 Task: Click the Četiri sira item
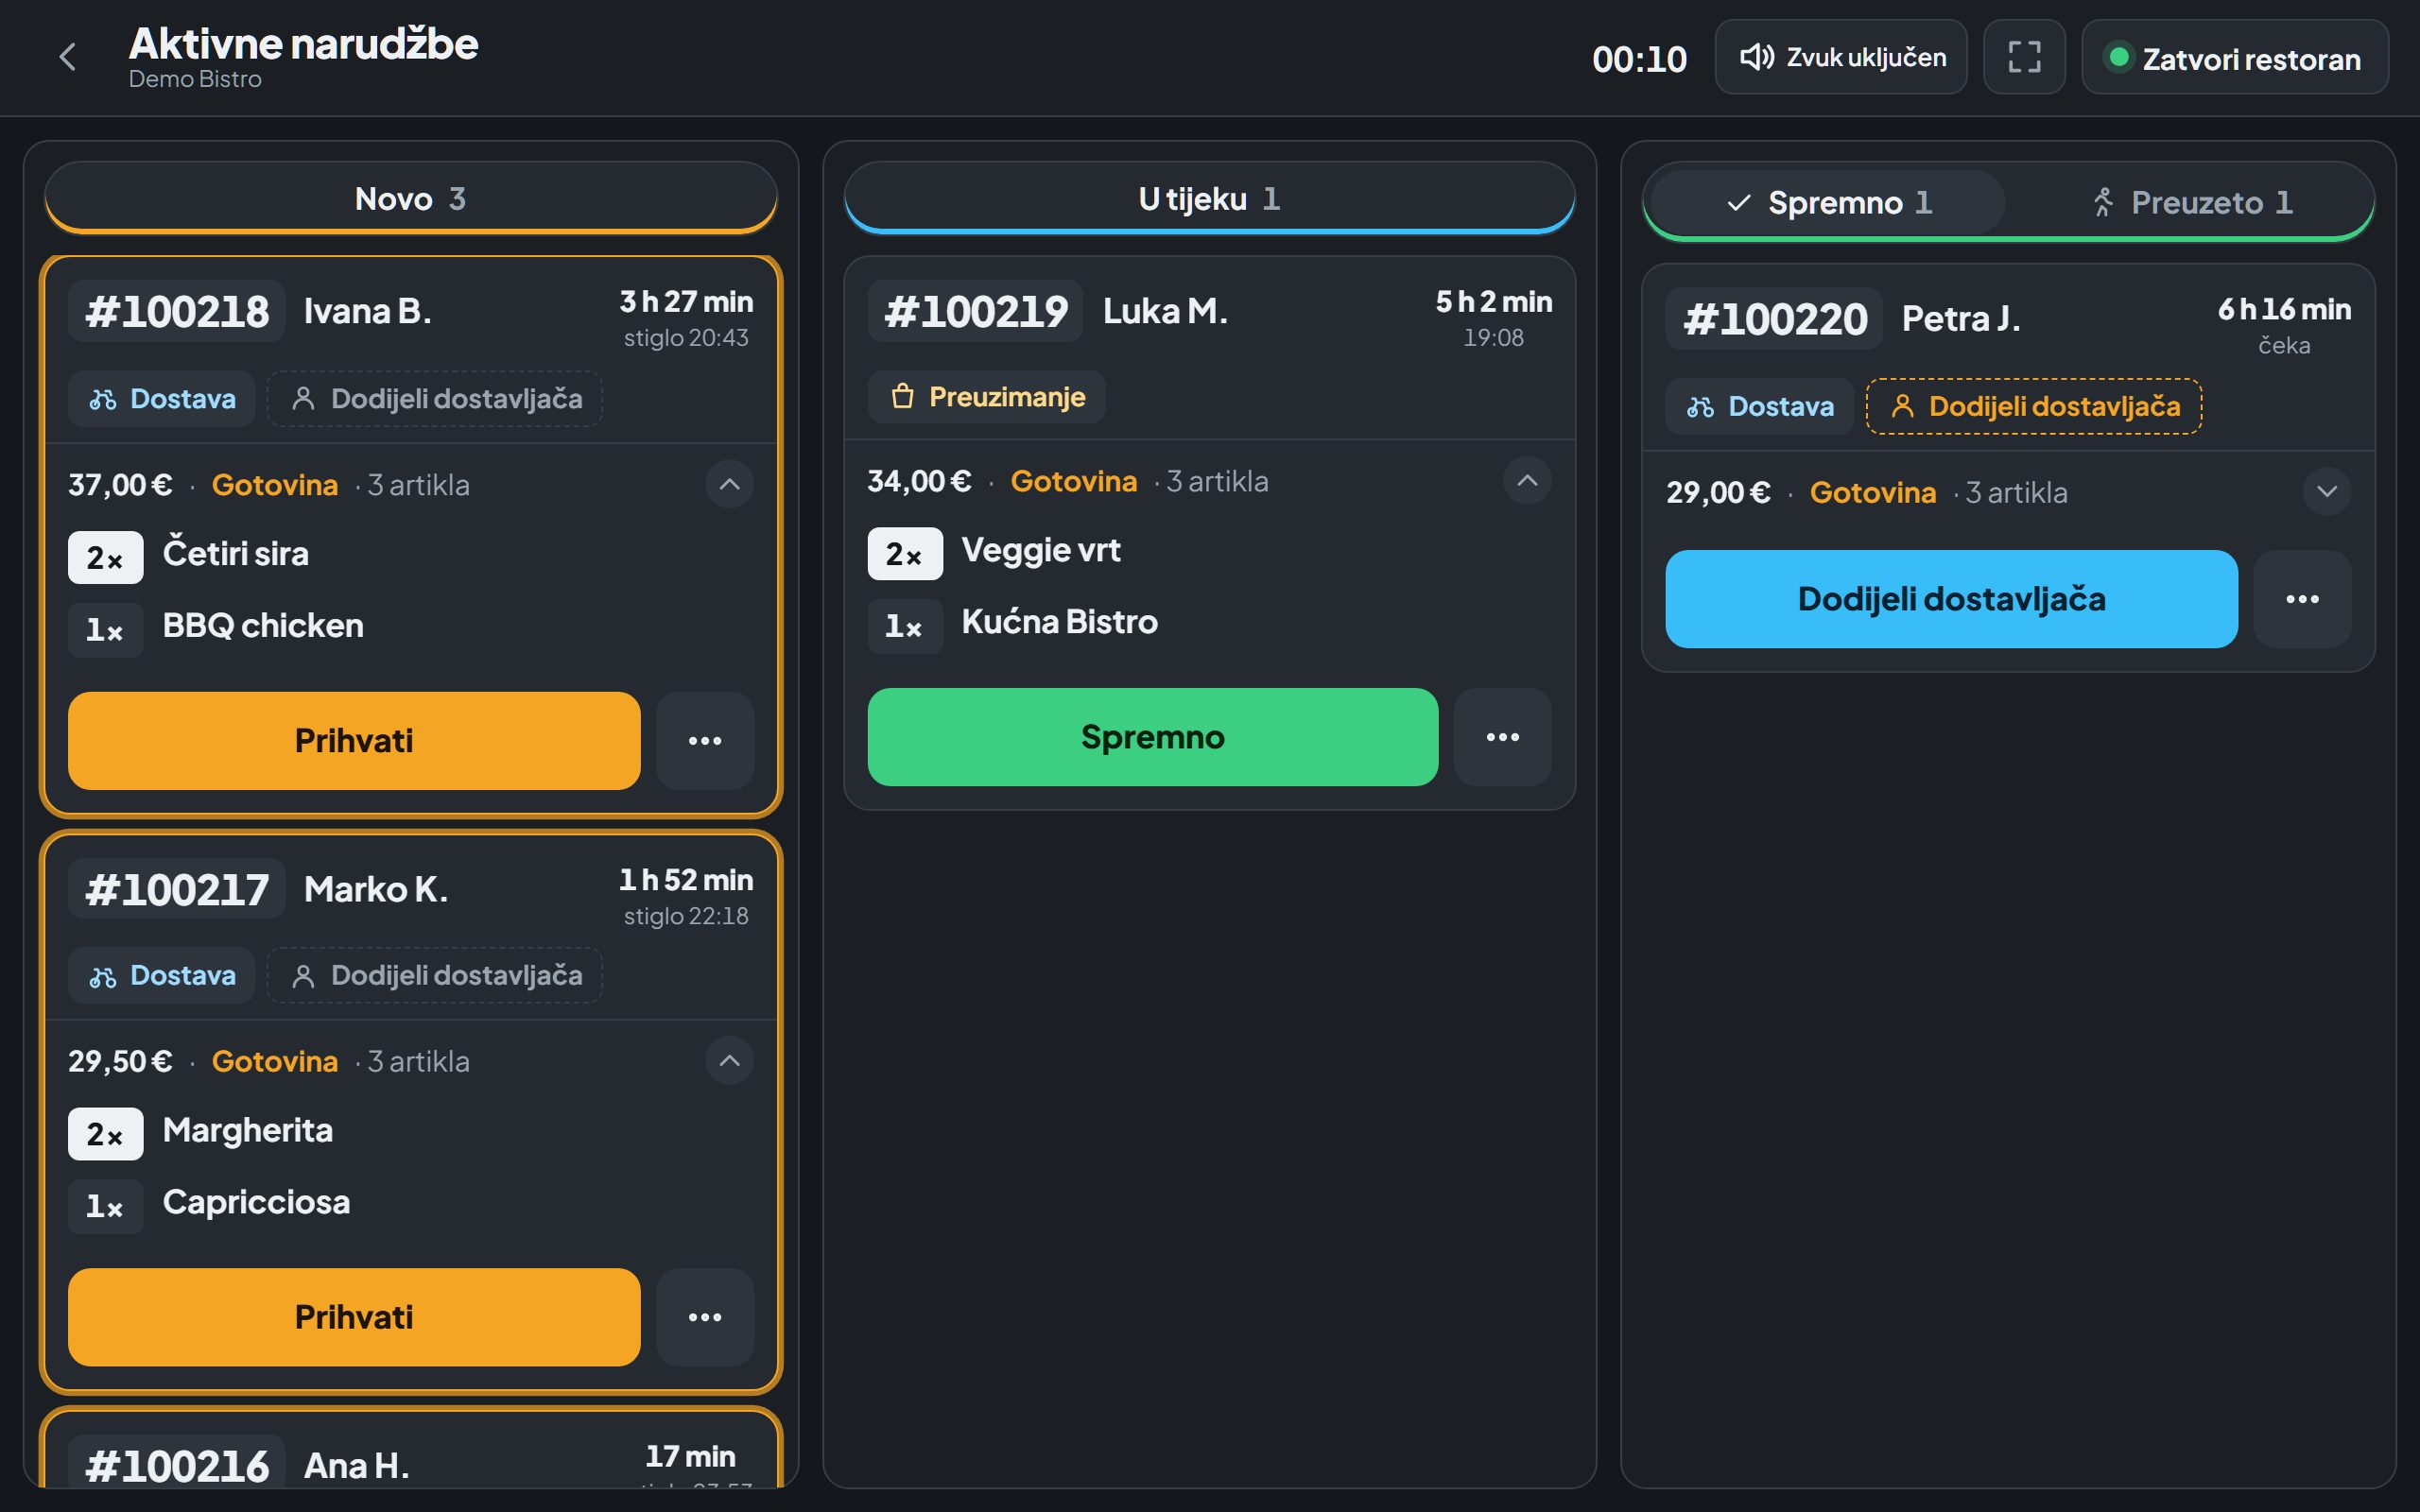(x=236, y=553)
